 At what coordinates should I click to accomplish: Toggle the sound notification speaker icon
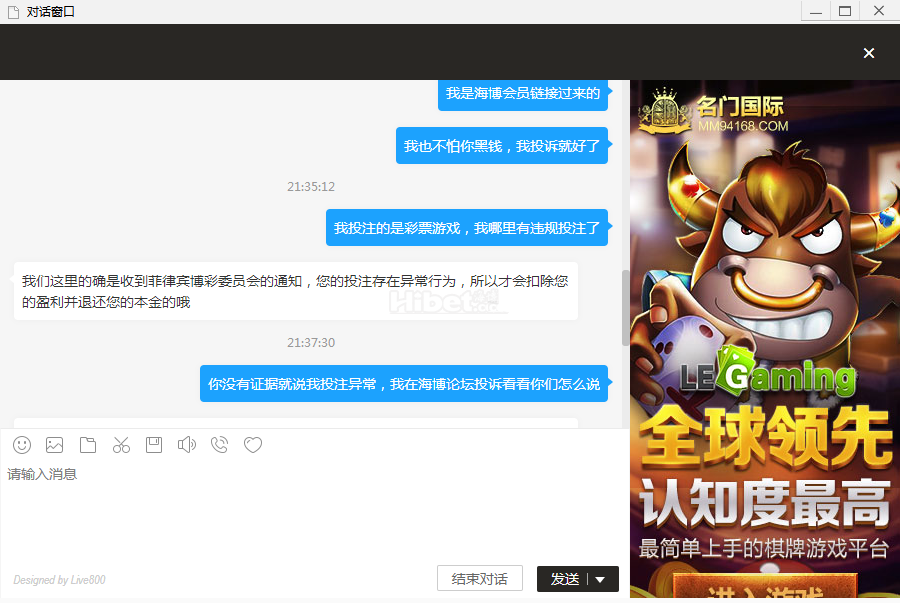[x=186, y=445]
